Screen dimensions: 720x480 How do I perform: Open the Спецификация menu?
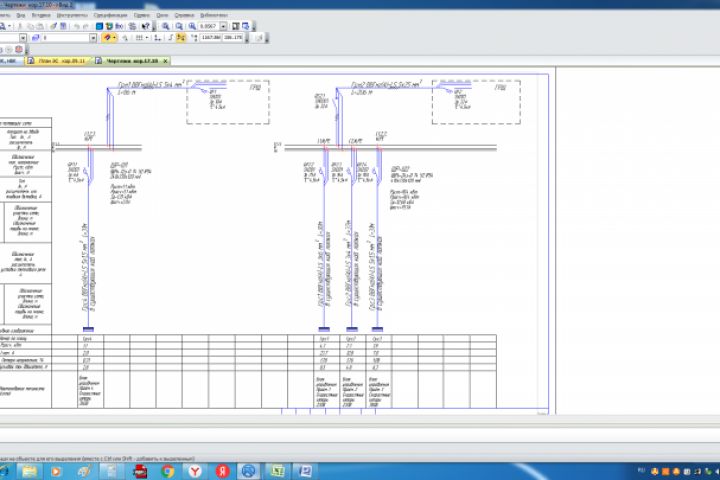(x=110, y=15)
